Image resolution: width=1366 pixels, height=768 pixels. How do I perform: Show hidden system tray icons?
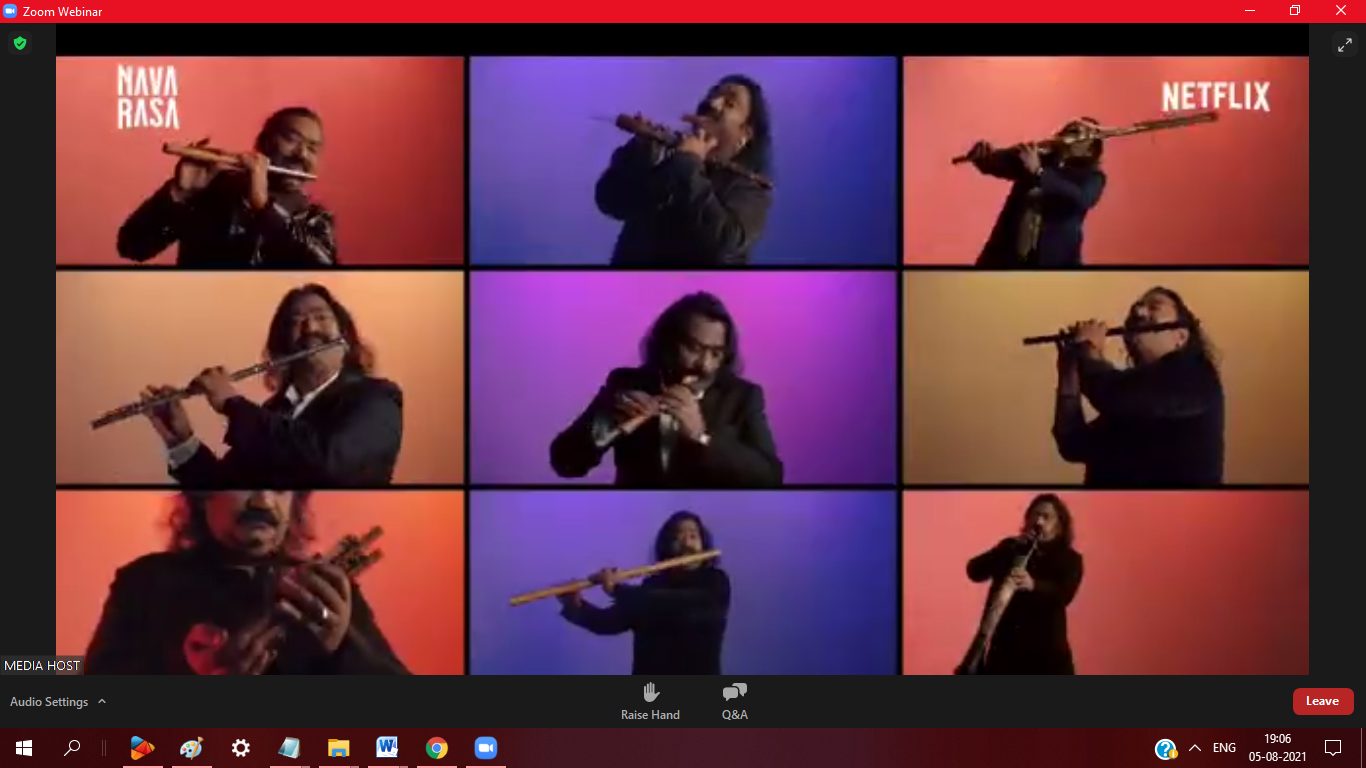point(1195,748)
